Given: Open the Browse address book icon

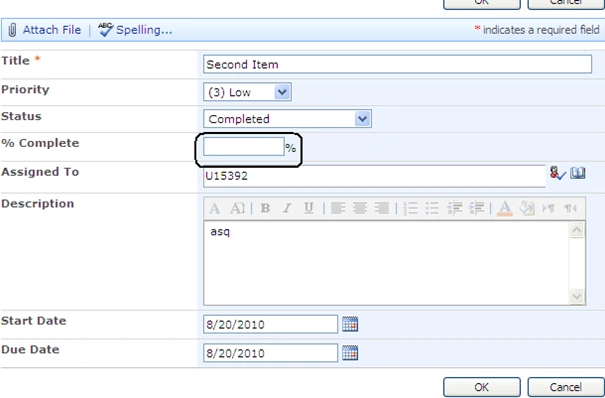Looking at the screenshot, I should point(578,173).
